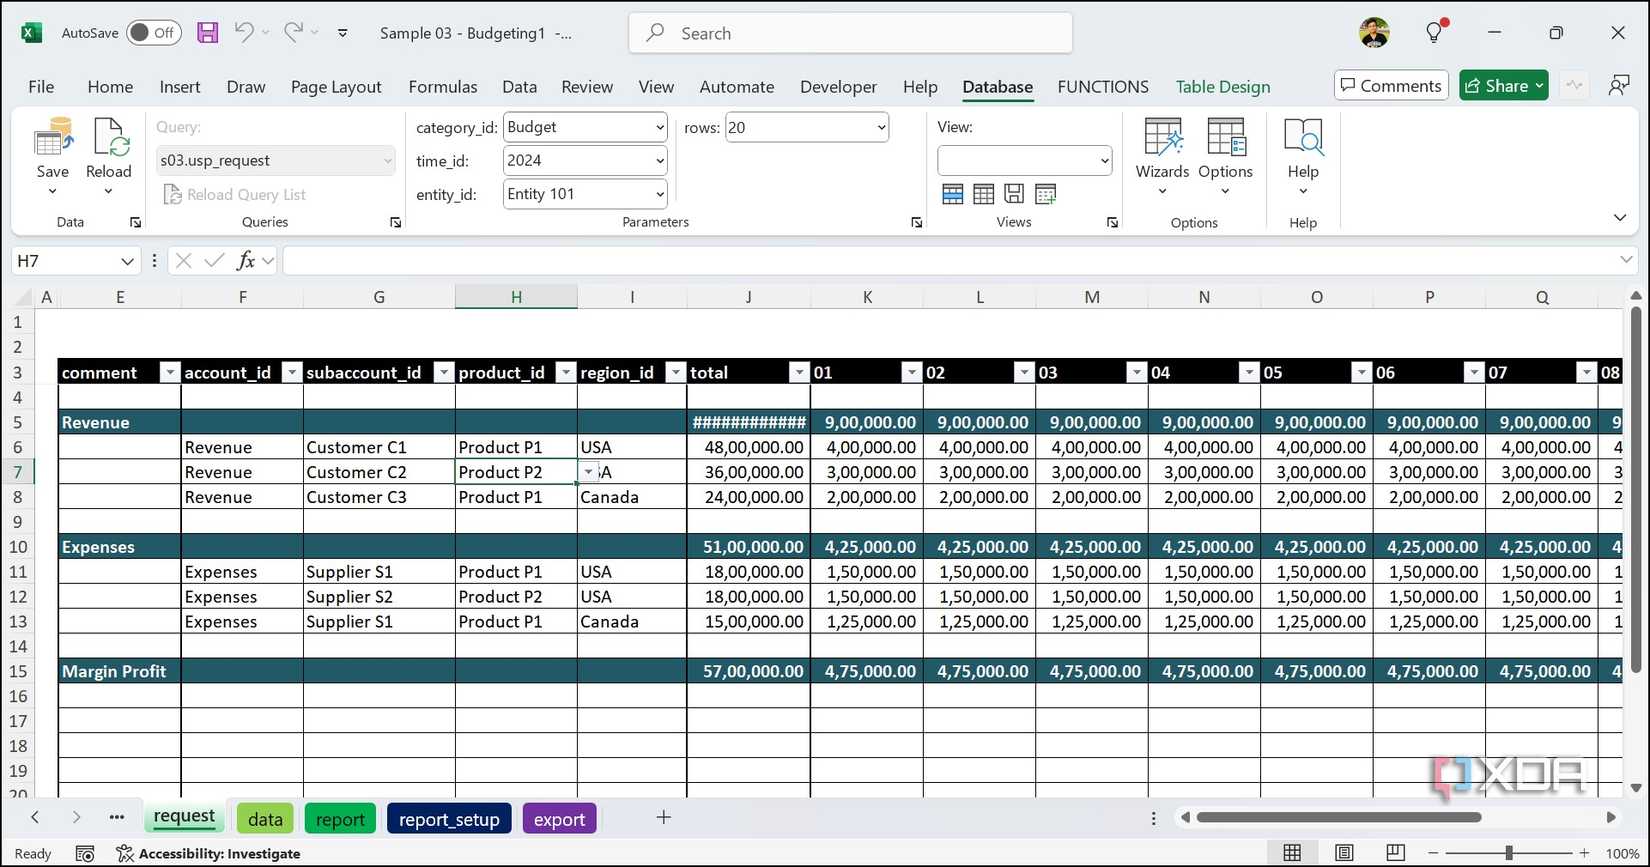The height and width of the screenshot is (867, 1650).
Task: Select the Customer C3 cell
Action: click(x=379, y=497)
